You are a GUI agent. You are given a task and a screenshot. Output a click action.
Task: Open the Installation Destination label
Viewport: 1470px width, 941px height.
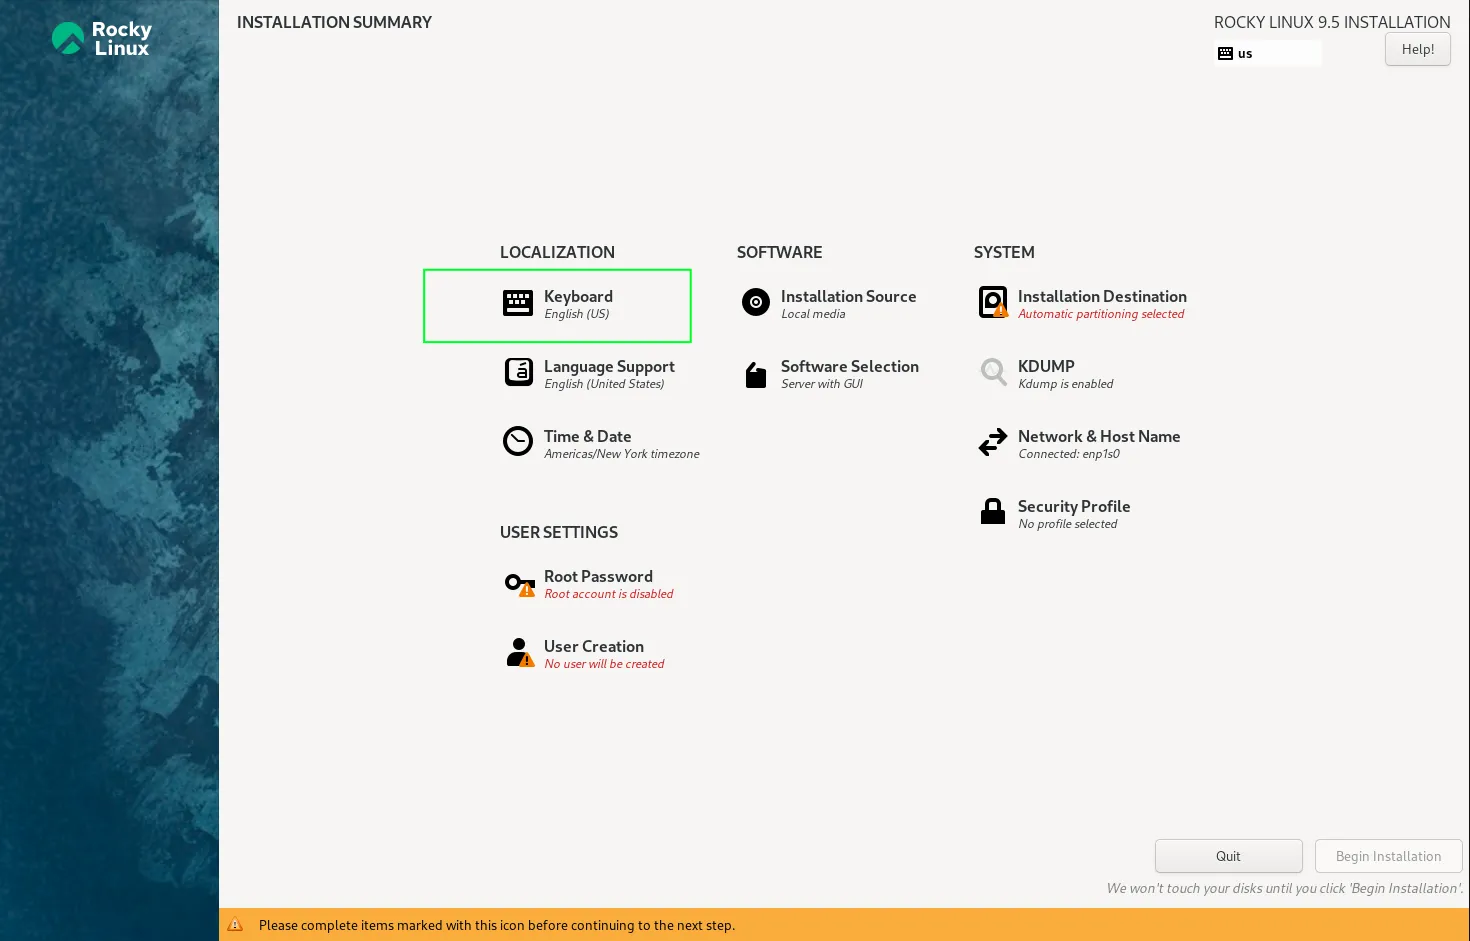click(1102, 297)
